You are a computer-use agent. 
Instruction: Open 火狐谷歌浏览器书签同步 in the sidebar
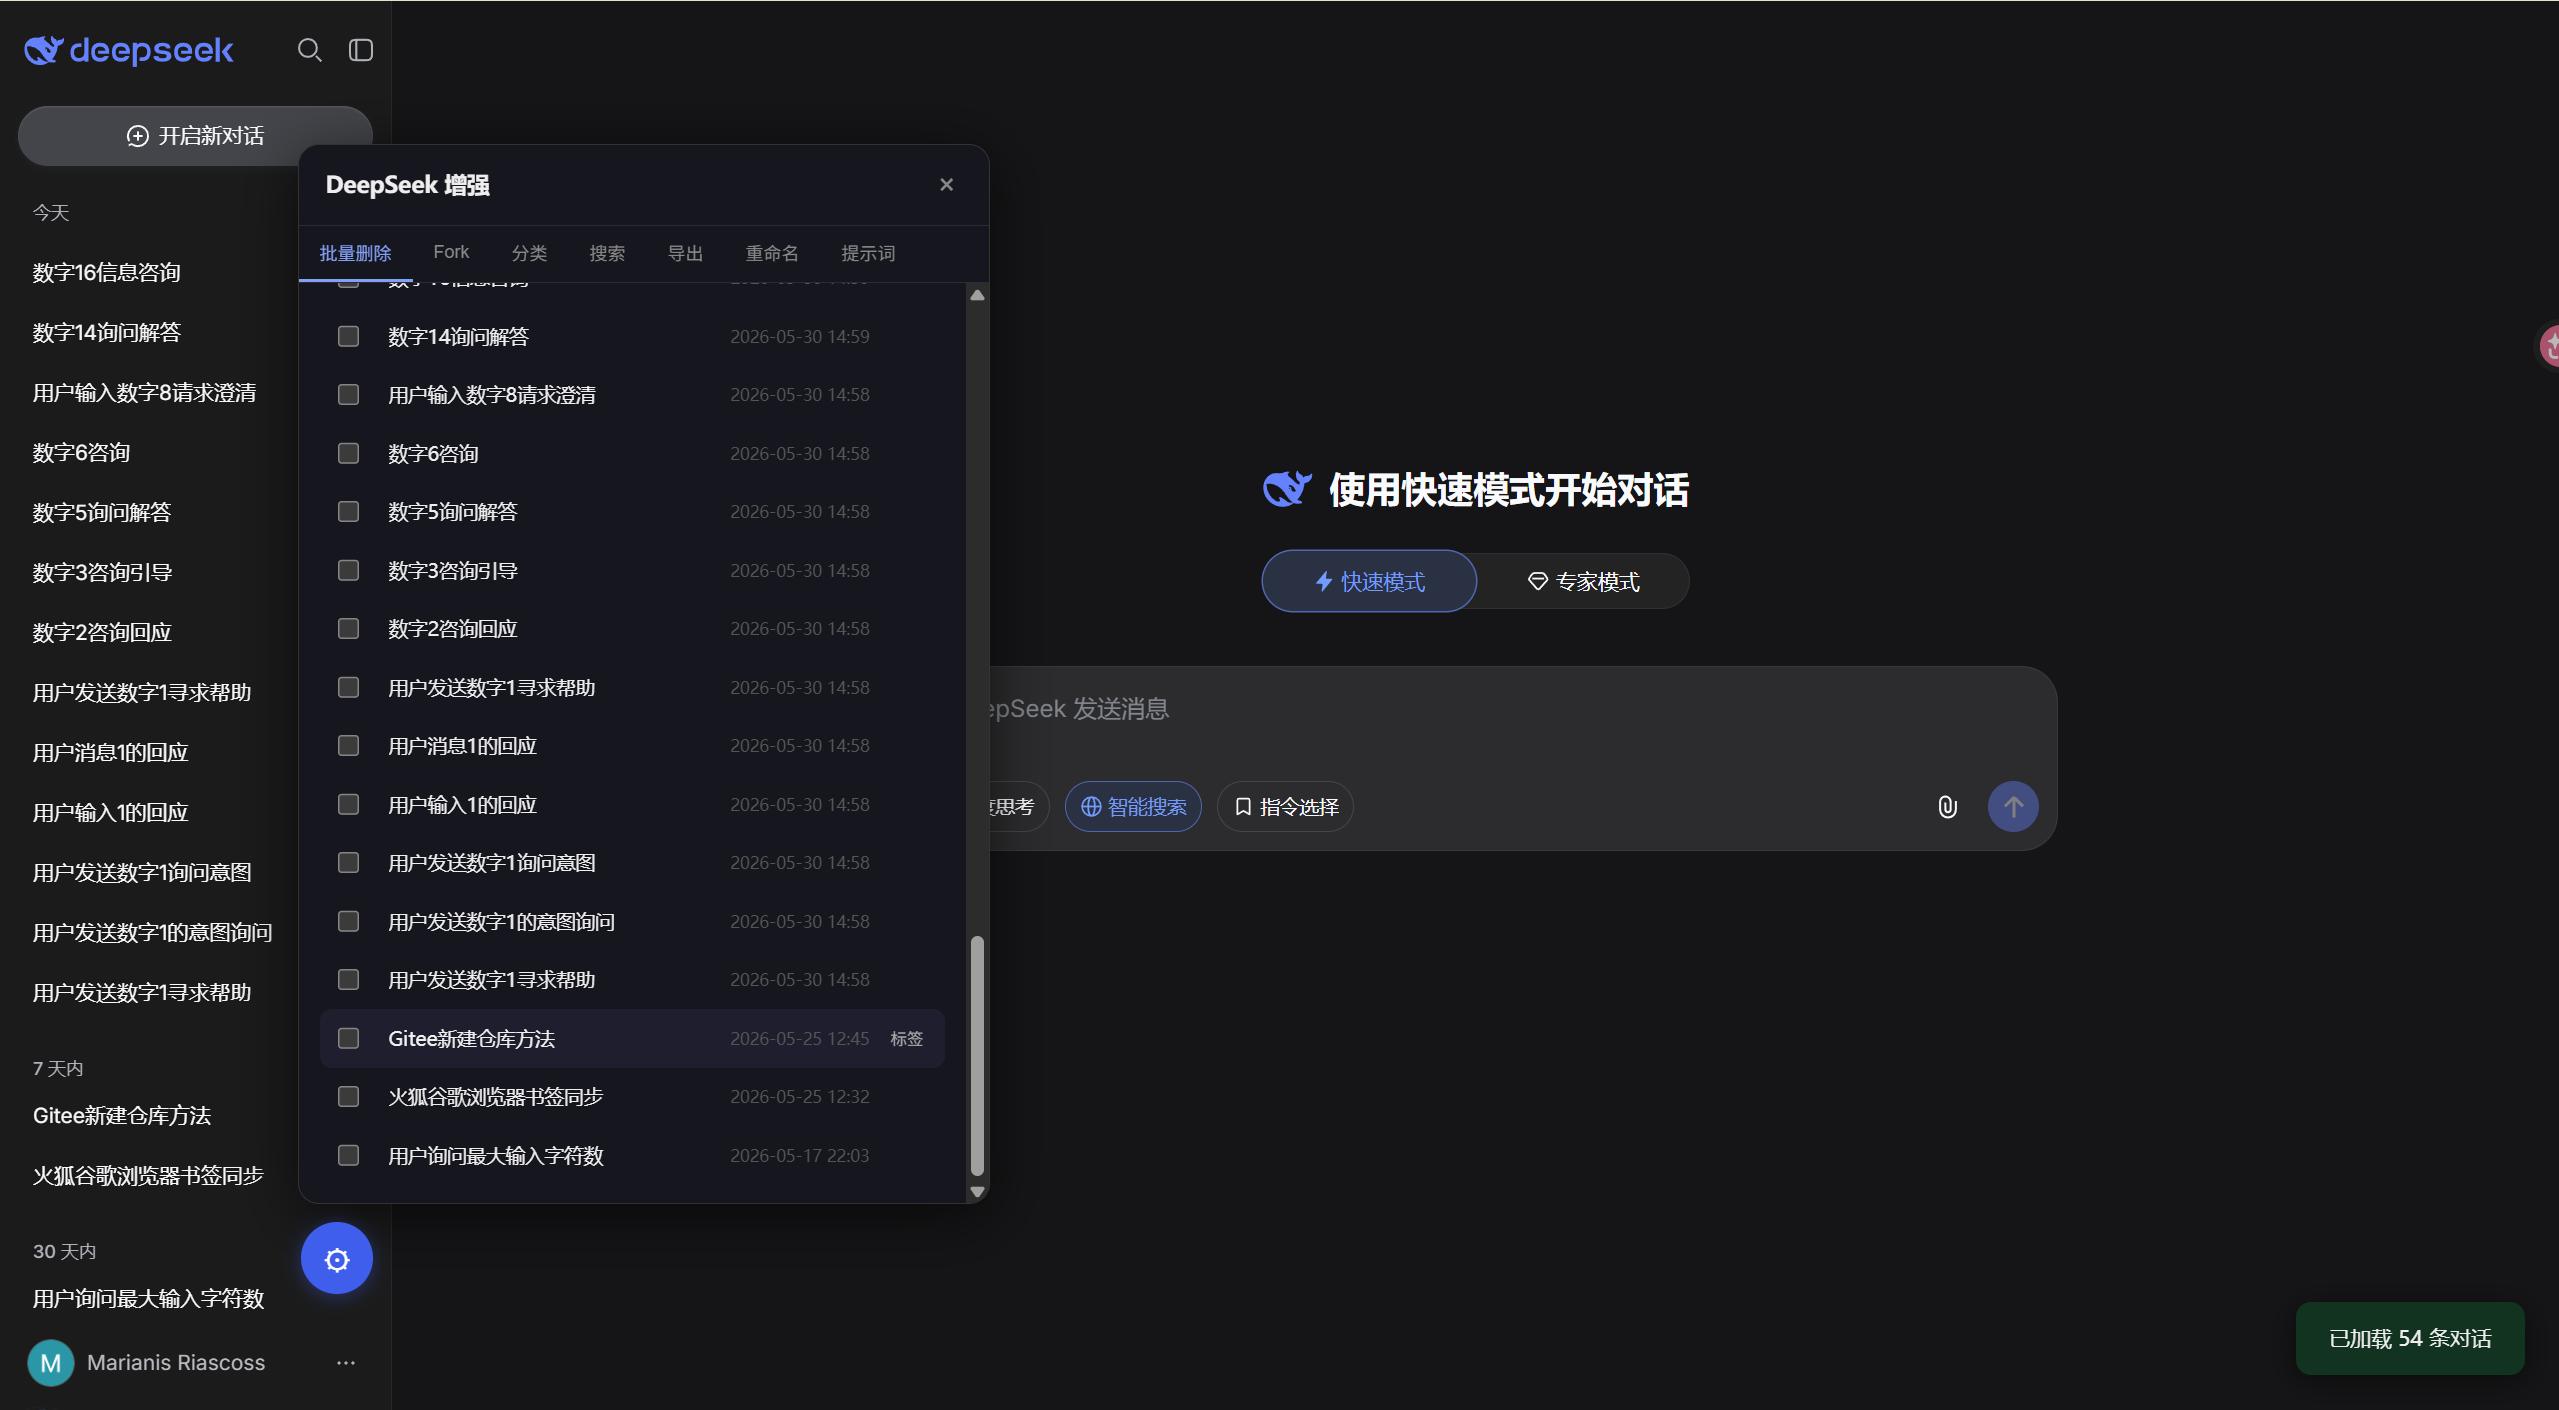(x=148, y=1176)
